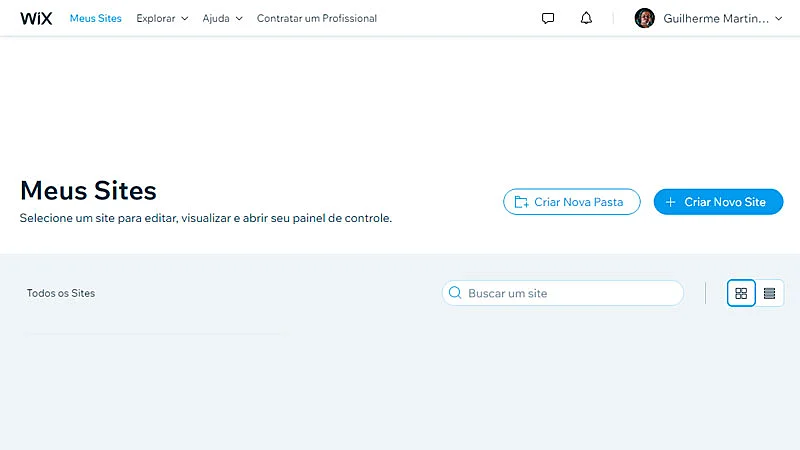Open Contratar um Profissional link
The height and width of the screenshot is (450, 800).
coord(317,18)
